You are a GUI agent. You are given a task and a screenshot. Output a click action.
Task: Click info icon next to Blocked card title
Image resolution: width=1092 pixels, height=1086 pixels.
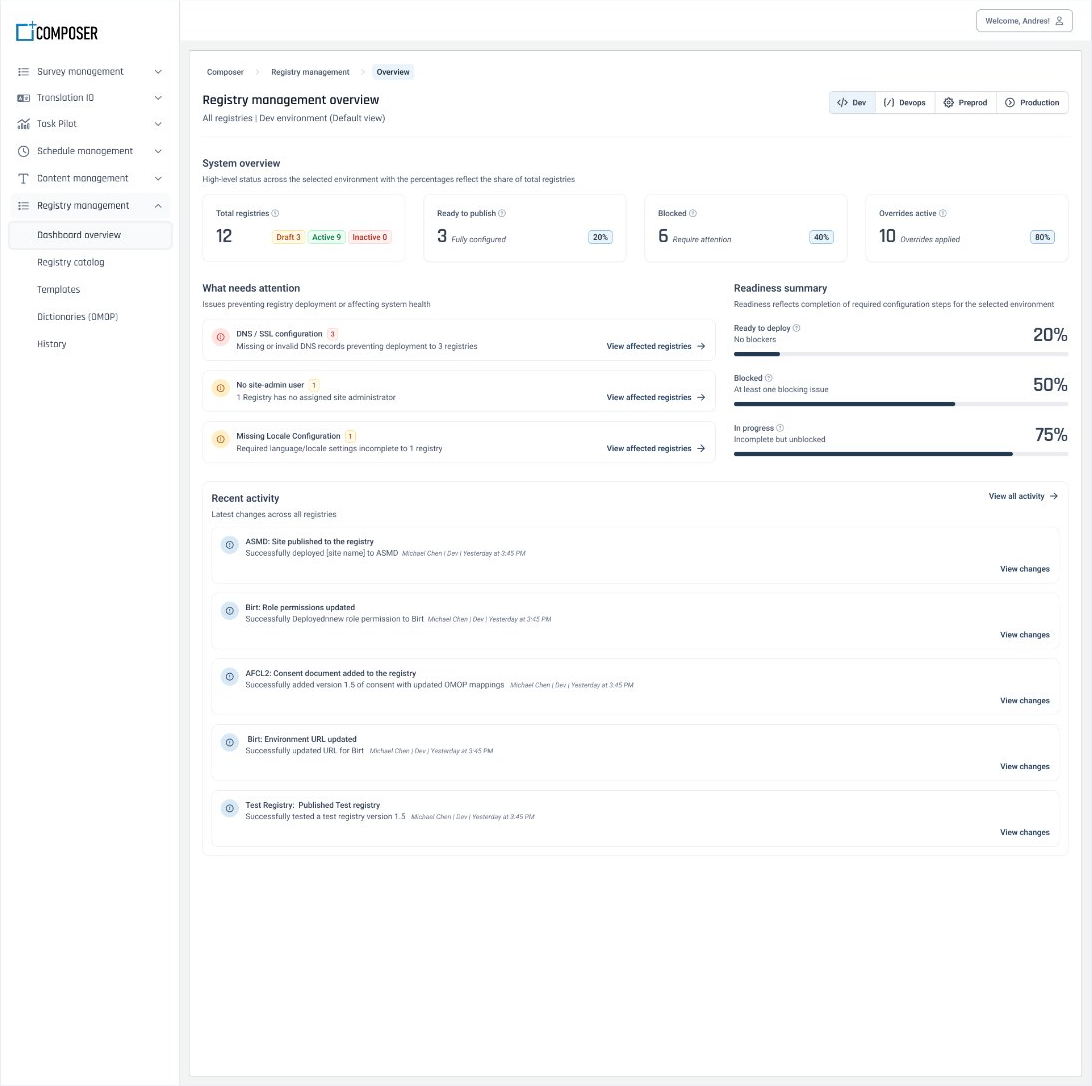pos(693,213)
